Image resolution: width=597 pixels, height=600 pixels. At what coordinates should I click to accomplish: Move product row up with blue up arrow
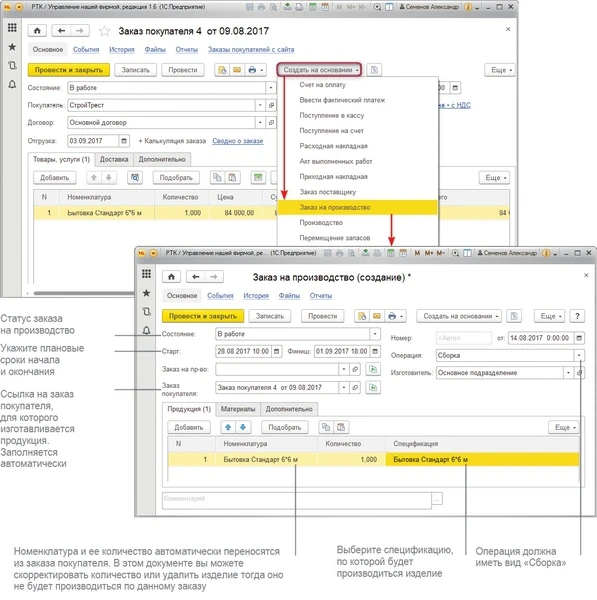[x=228, y=427]
